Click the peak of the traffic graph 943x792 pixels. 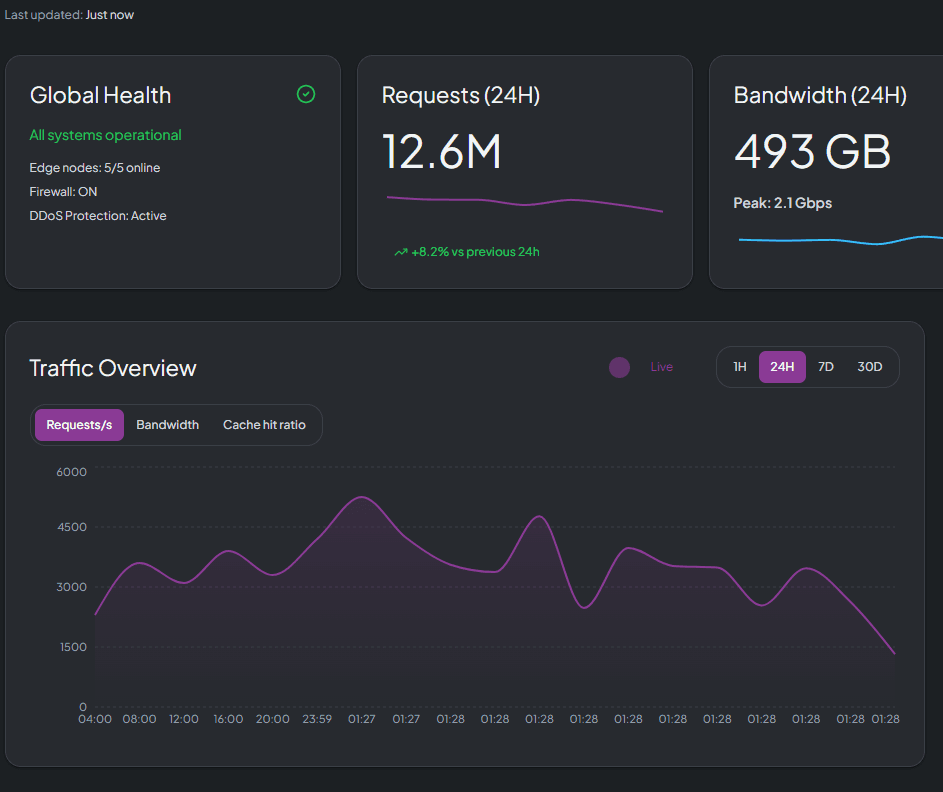362,495
